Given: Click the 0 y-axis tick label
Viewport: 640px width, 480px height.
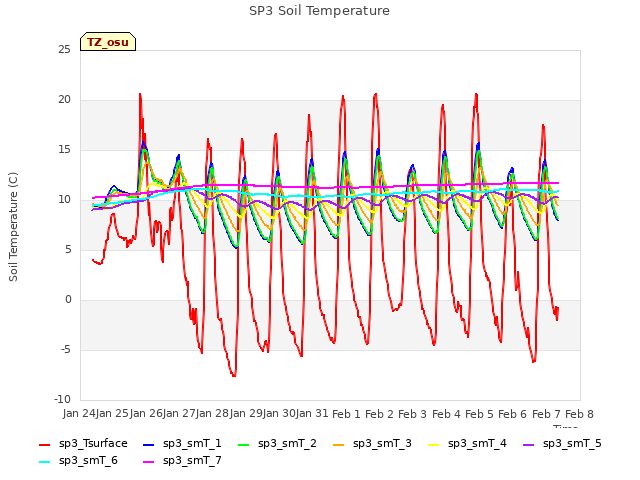Looking at the screenshot, I should pos(68,300).
